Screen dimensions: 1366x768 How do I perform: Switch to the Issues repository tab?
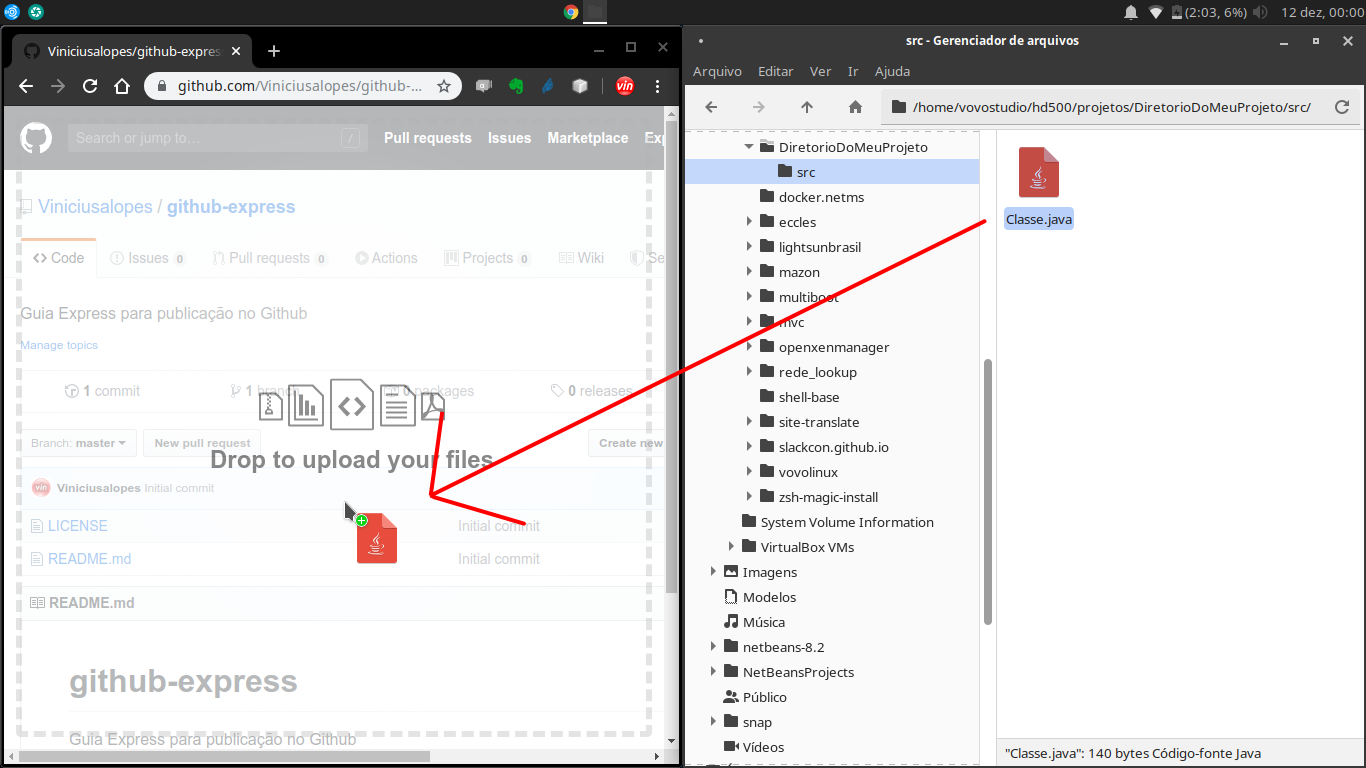(147, 258)
